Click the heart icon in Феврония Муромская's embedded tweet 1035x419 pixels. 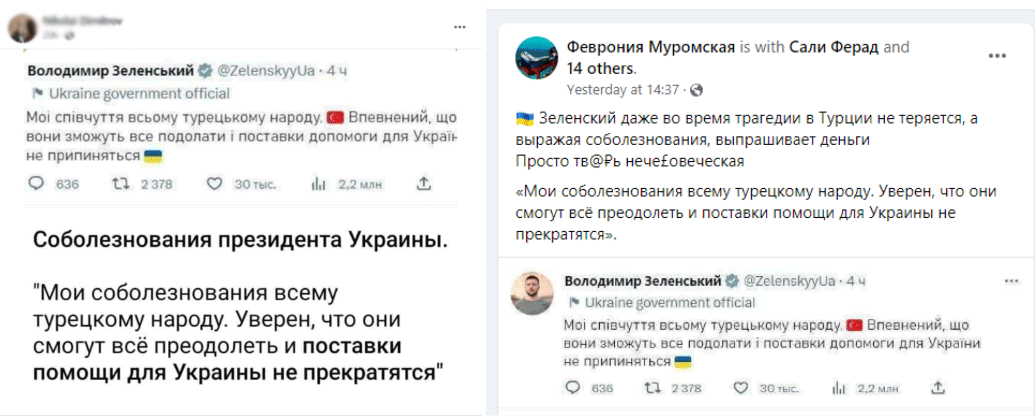point(742,387)
